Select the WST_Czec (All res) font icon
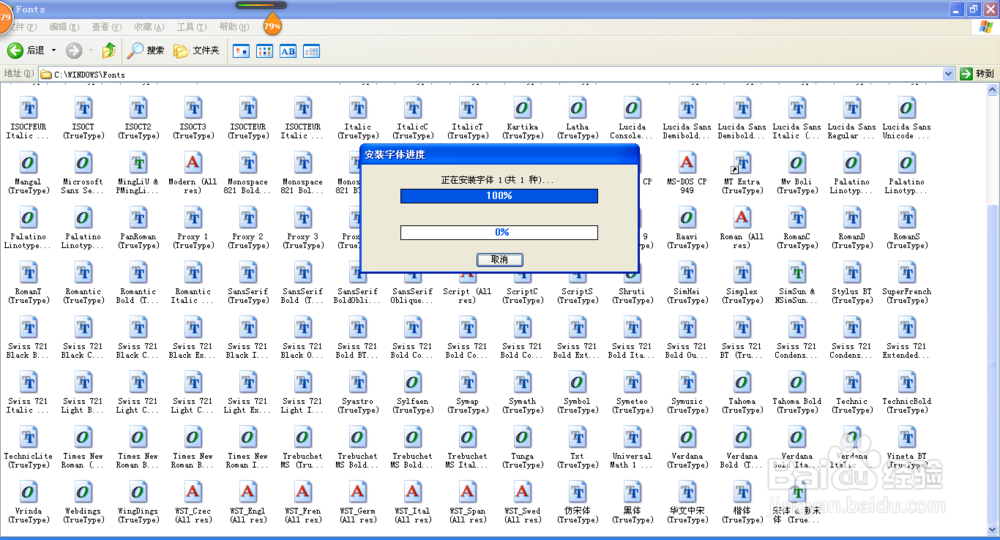 pyautogui.click(x=193, y=492)
